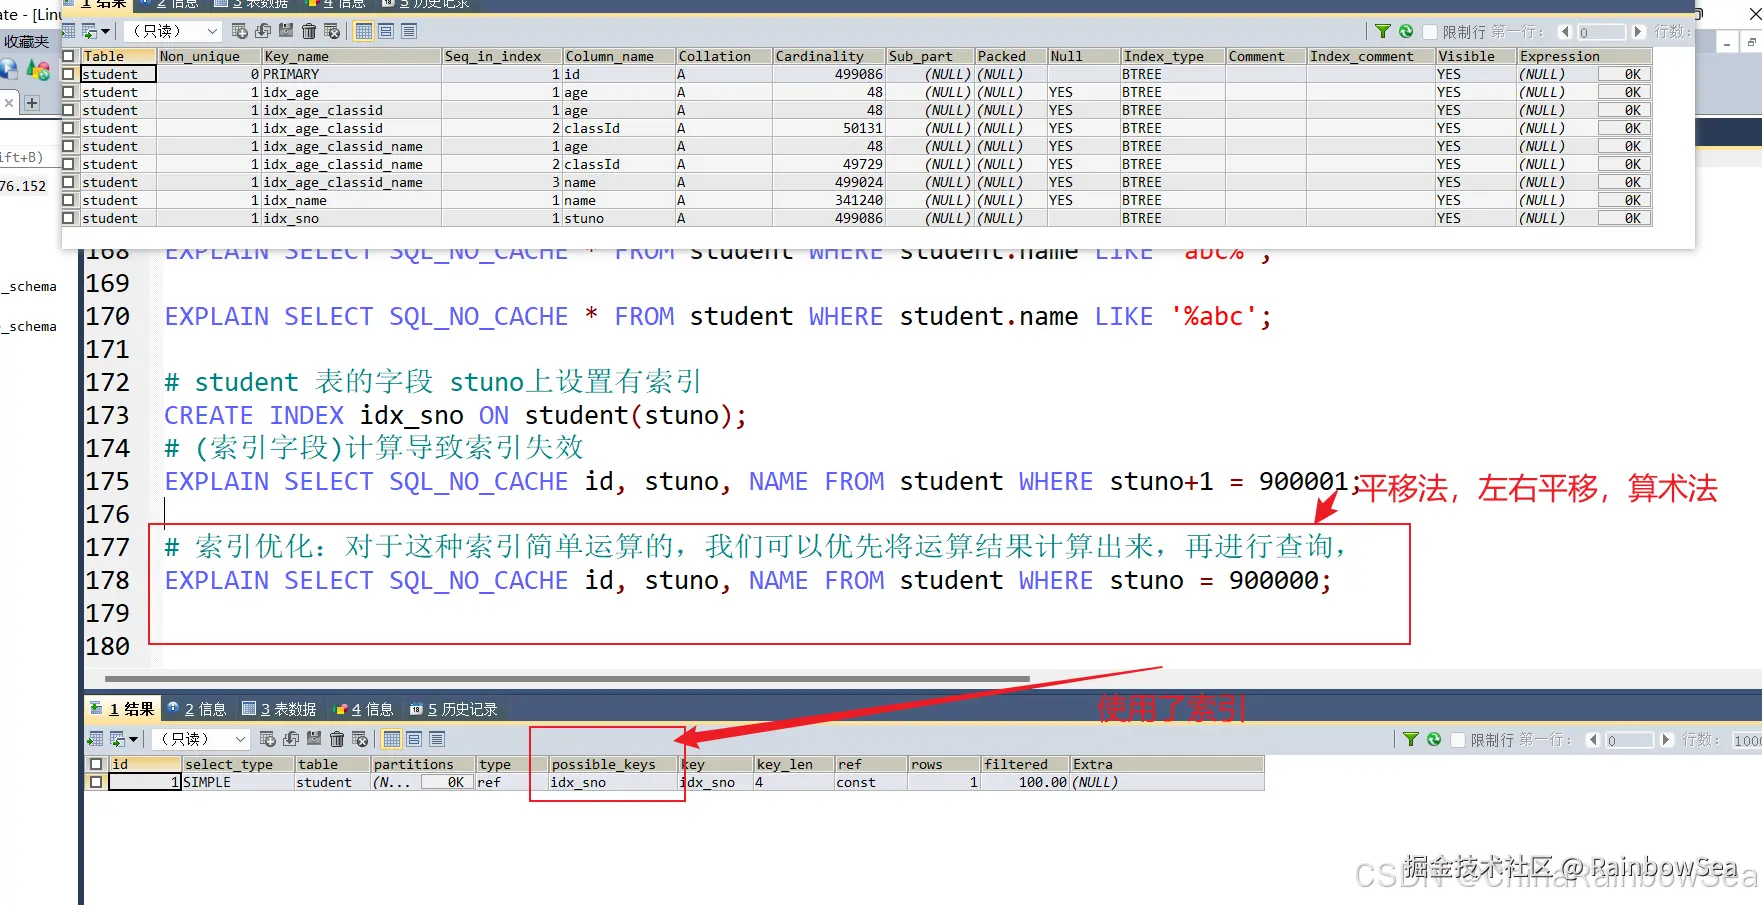Toggle 限制行 checkbox in lower result pane
This screenshot has height=905, width=1762.
point(1458,740)
